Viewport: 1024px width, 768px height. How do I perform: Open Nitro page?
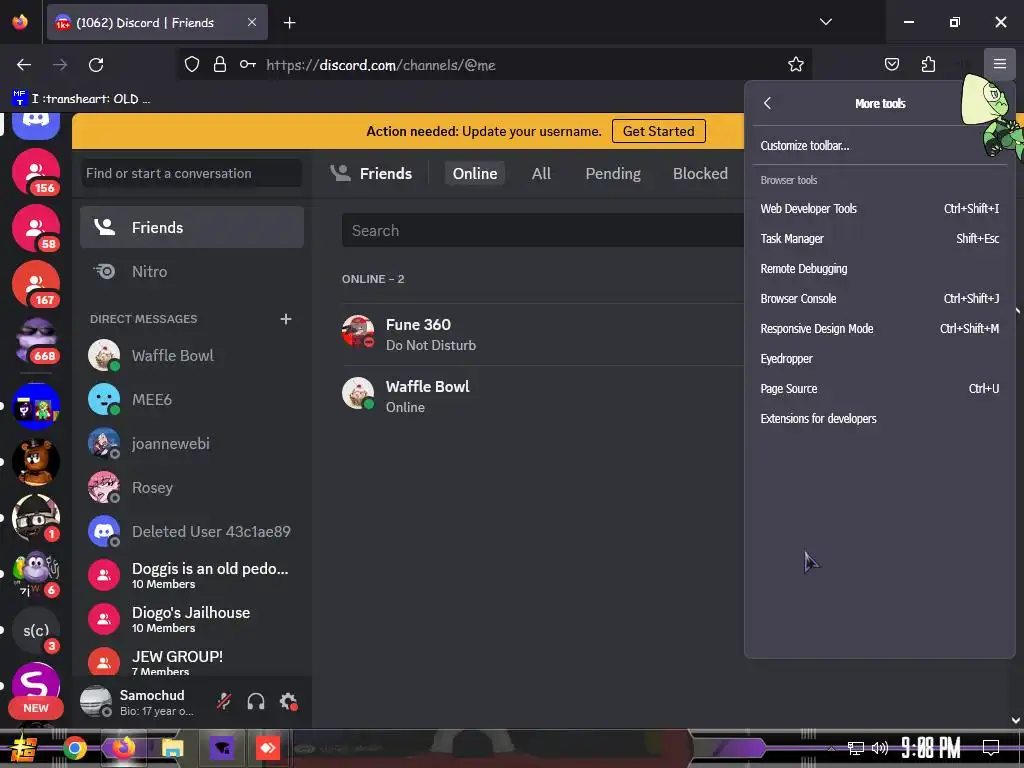point(192,271)
